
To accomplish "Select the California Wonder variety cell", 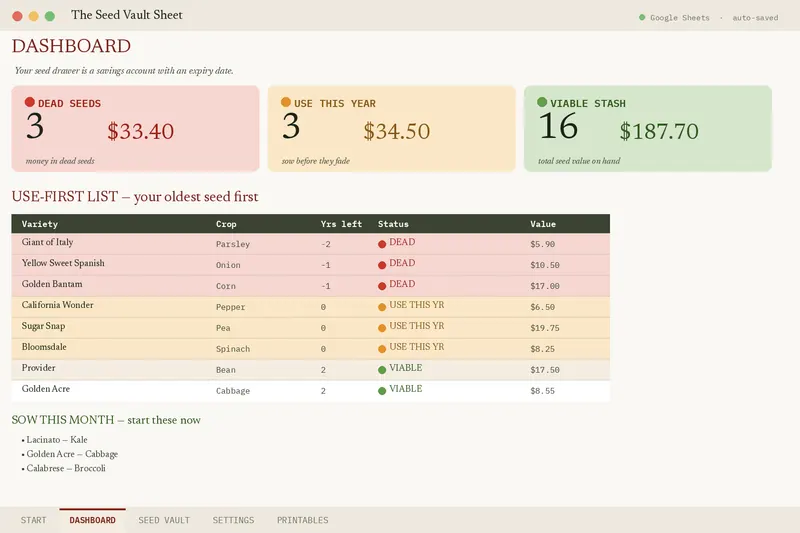I will coord(57,305).
